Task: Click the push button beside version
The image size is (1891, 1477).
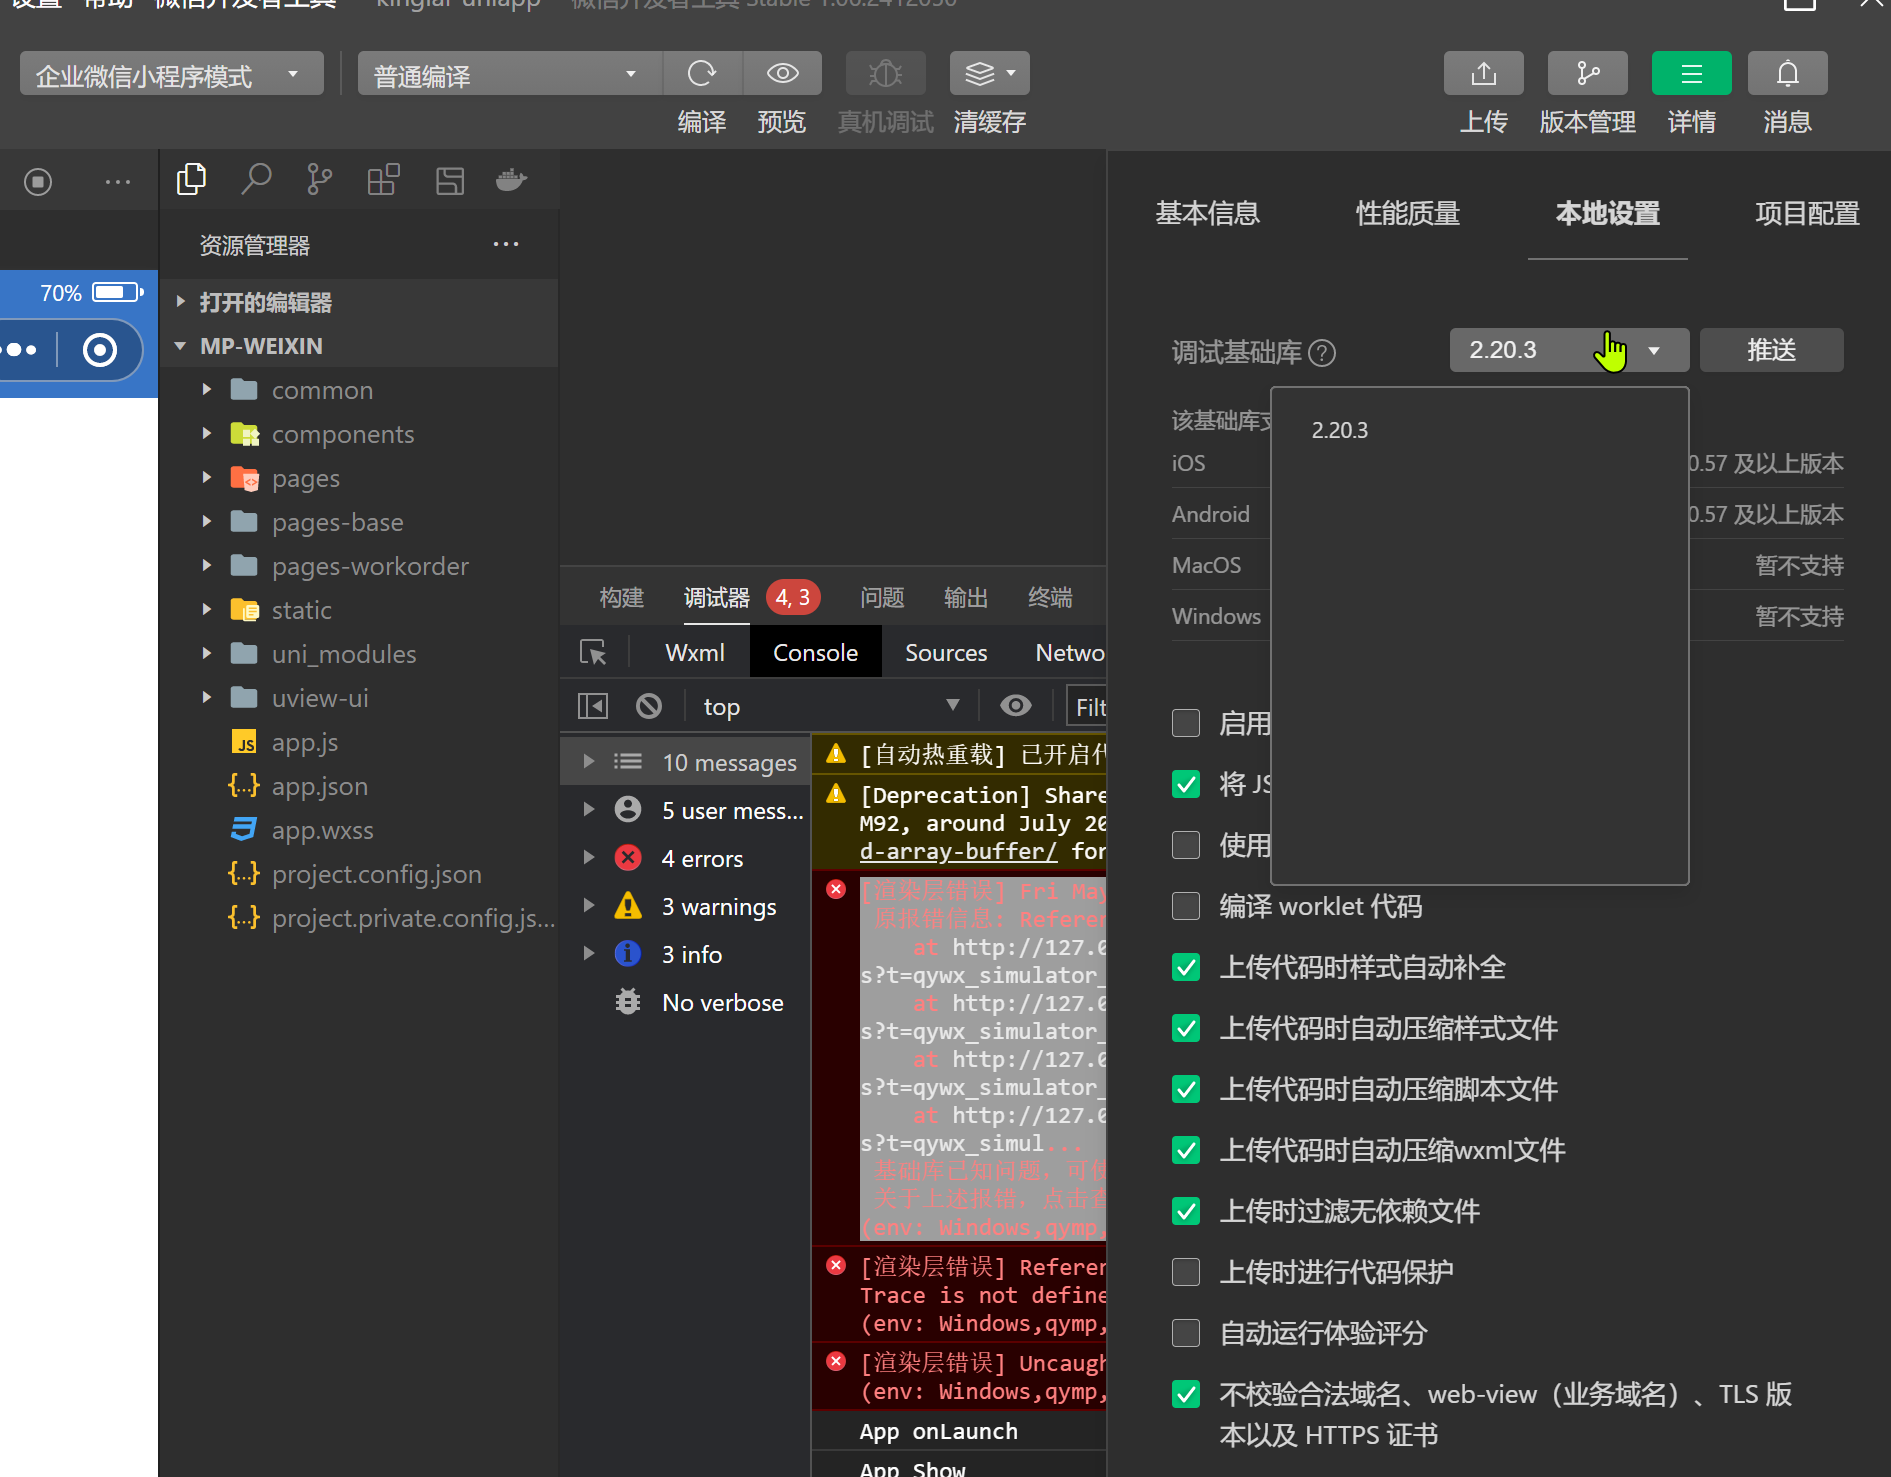Action: [x=1771, y=350]
